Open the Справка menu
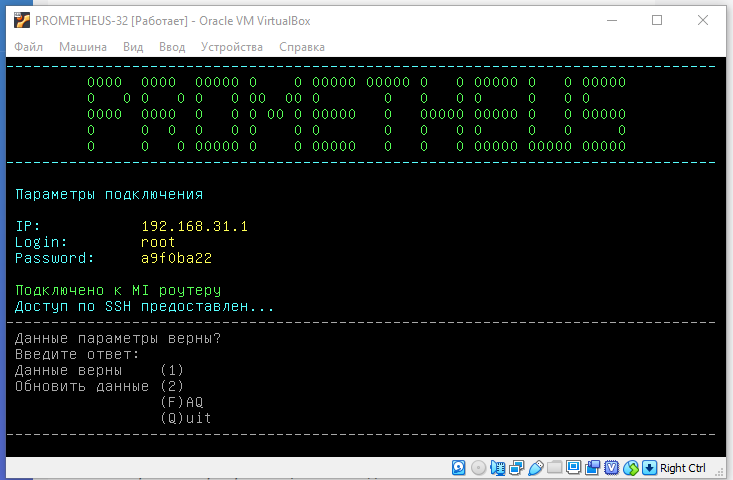The width and height of the screenshot is (733, 480). click(301, 47)
